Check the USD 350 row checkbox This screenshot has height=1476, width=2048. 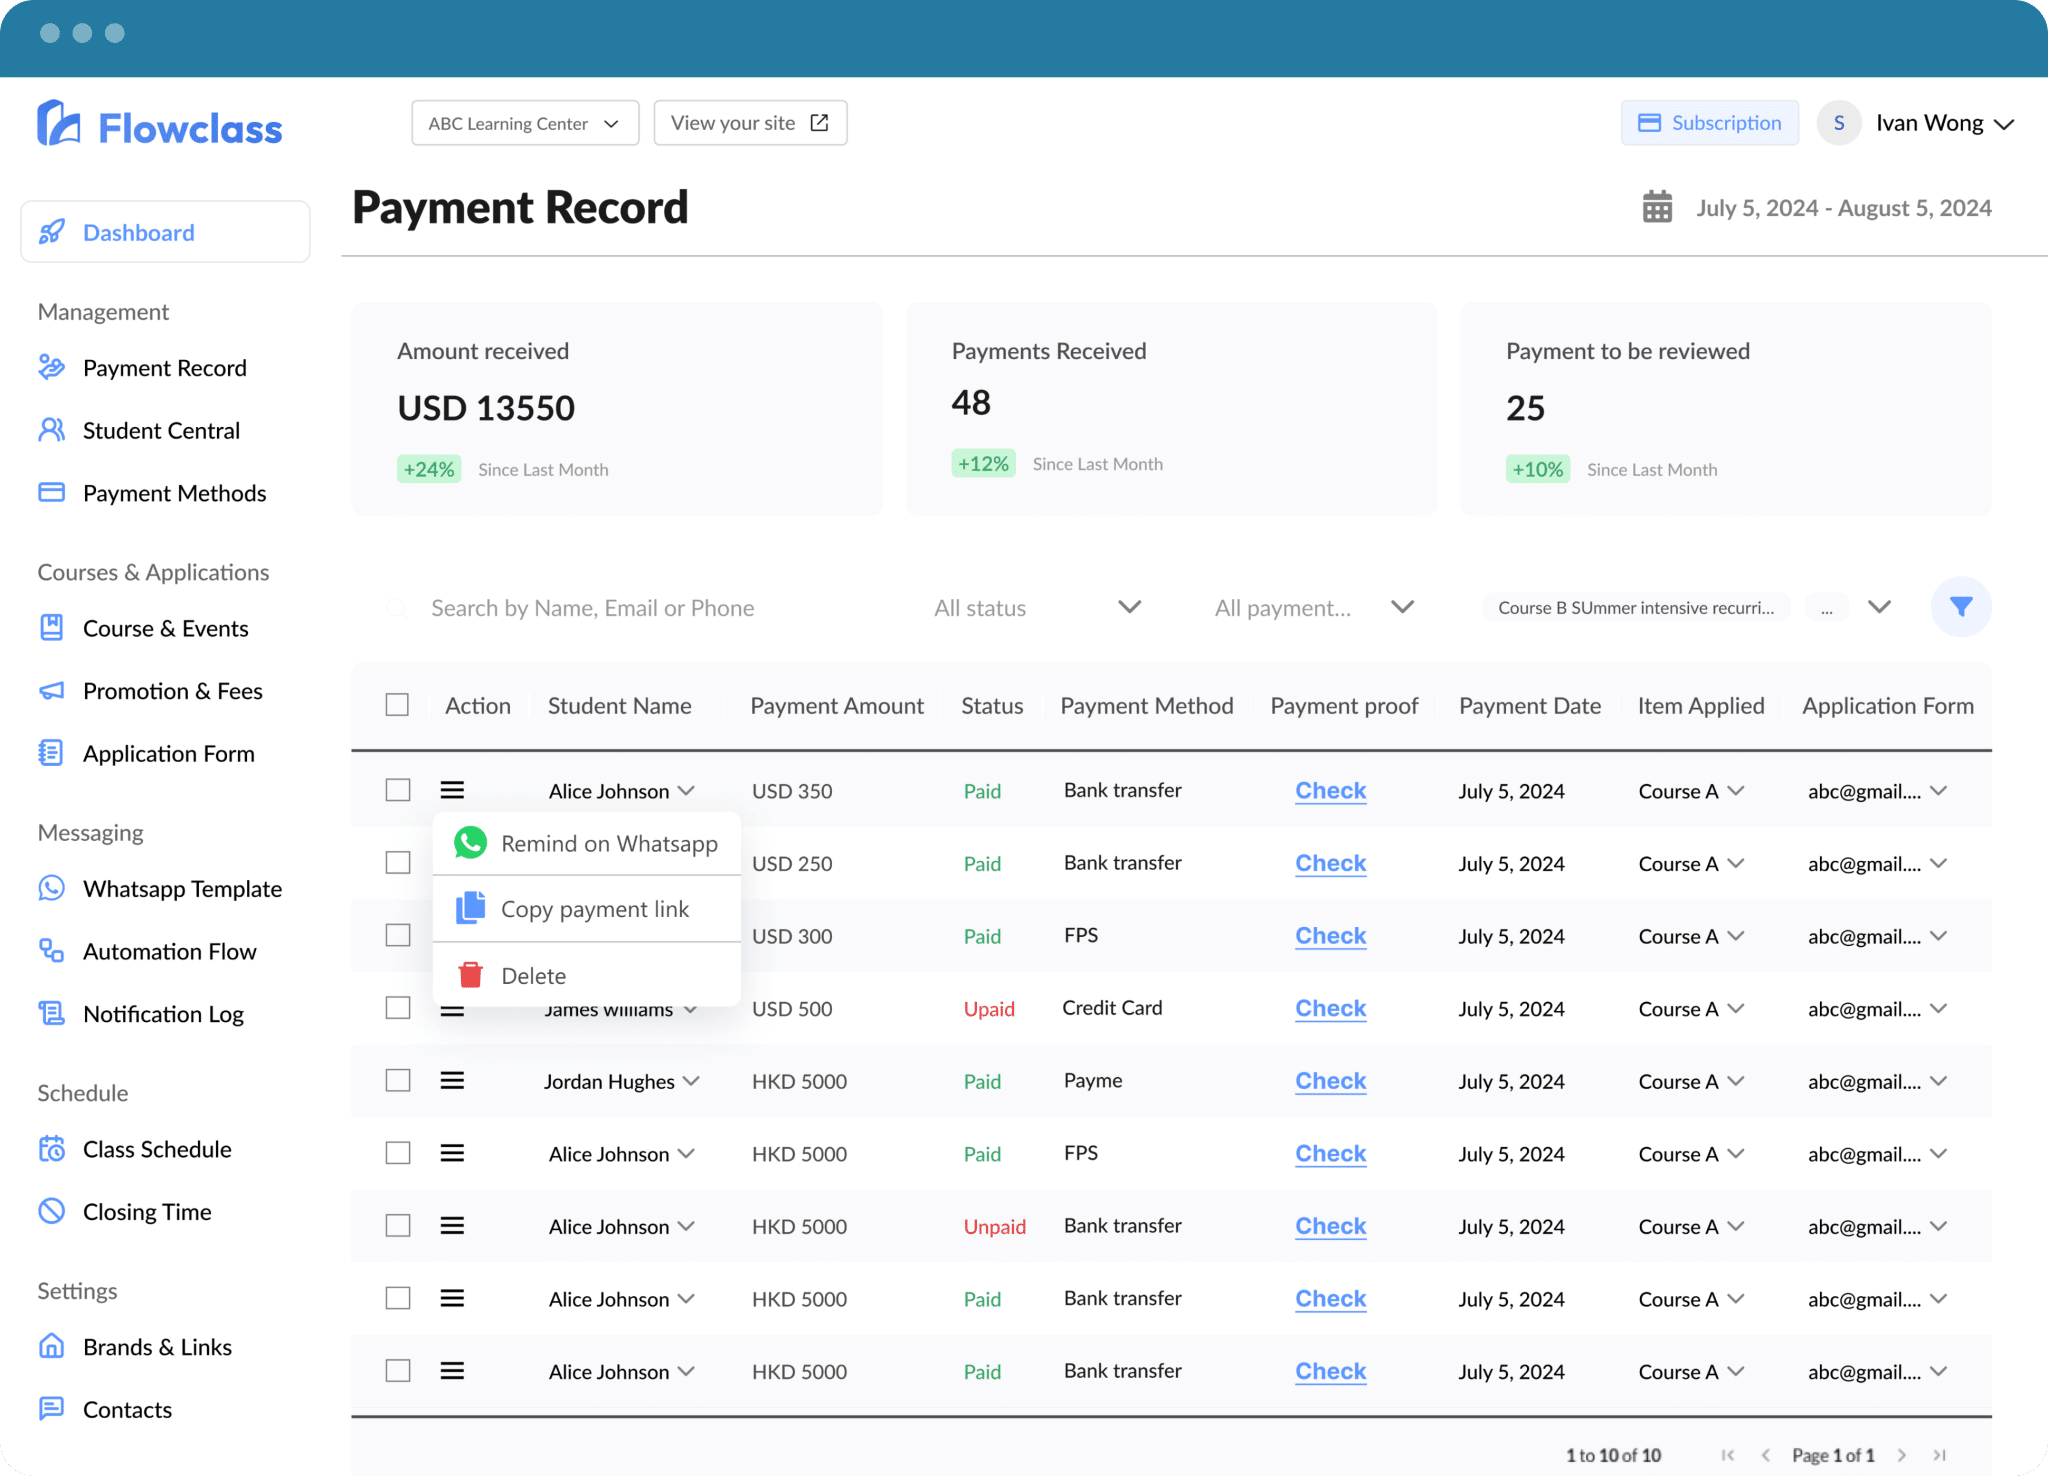pos(398,790)
